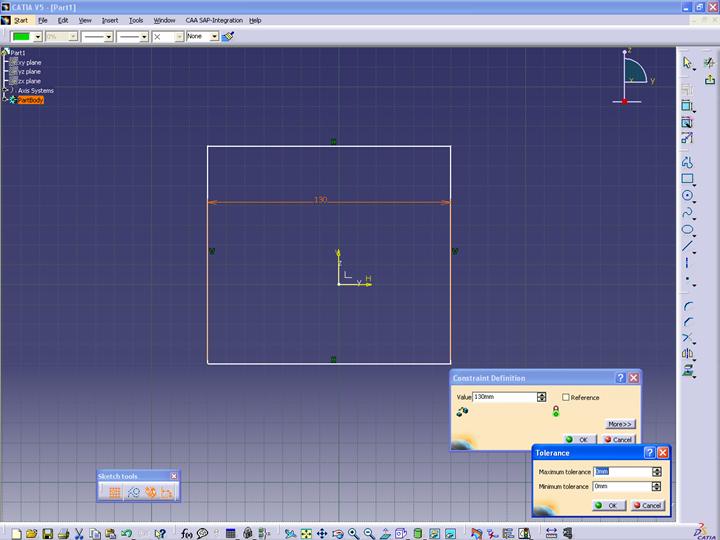Image resolution: width=720 pixels, height=540 pixels.
Task: Select the Spline sketch tool
Action: 687,213
